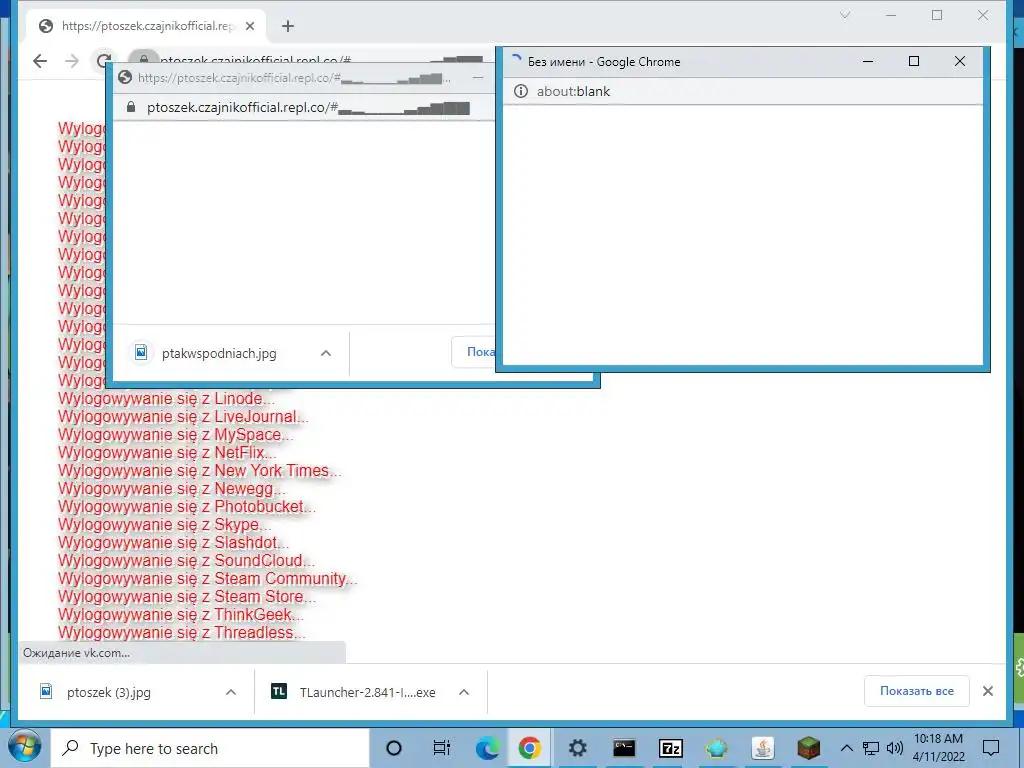Image resolution: width=1024 pixels, height=768 pixels.
Task: Click the forward arrow in main Chrome window
Action: pos(72,61)
